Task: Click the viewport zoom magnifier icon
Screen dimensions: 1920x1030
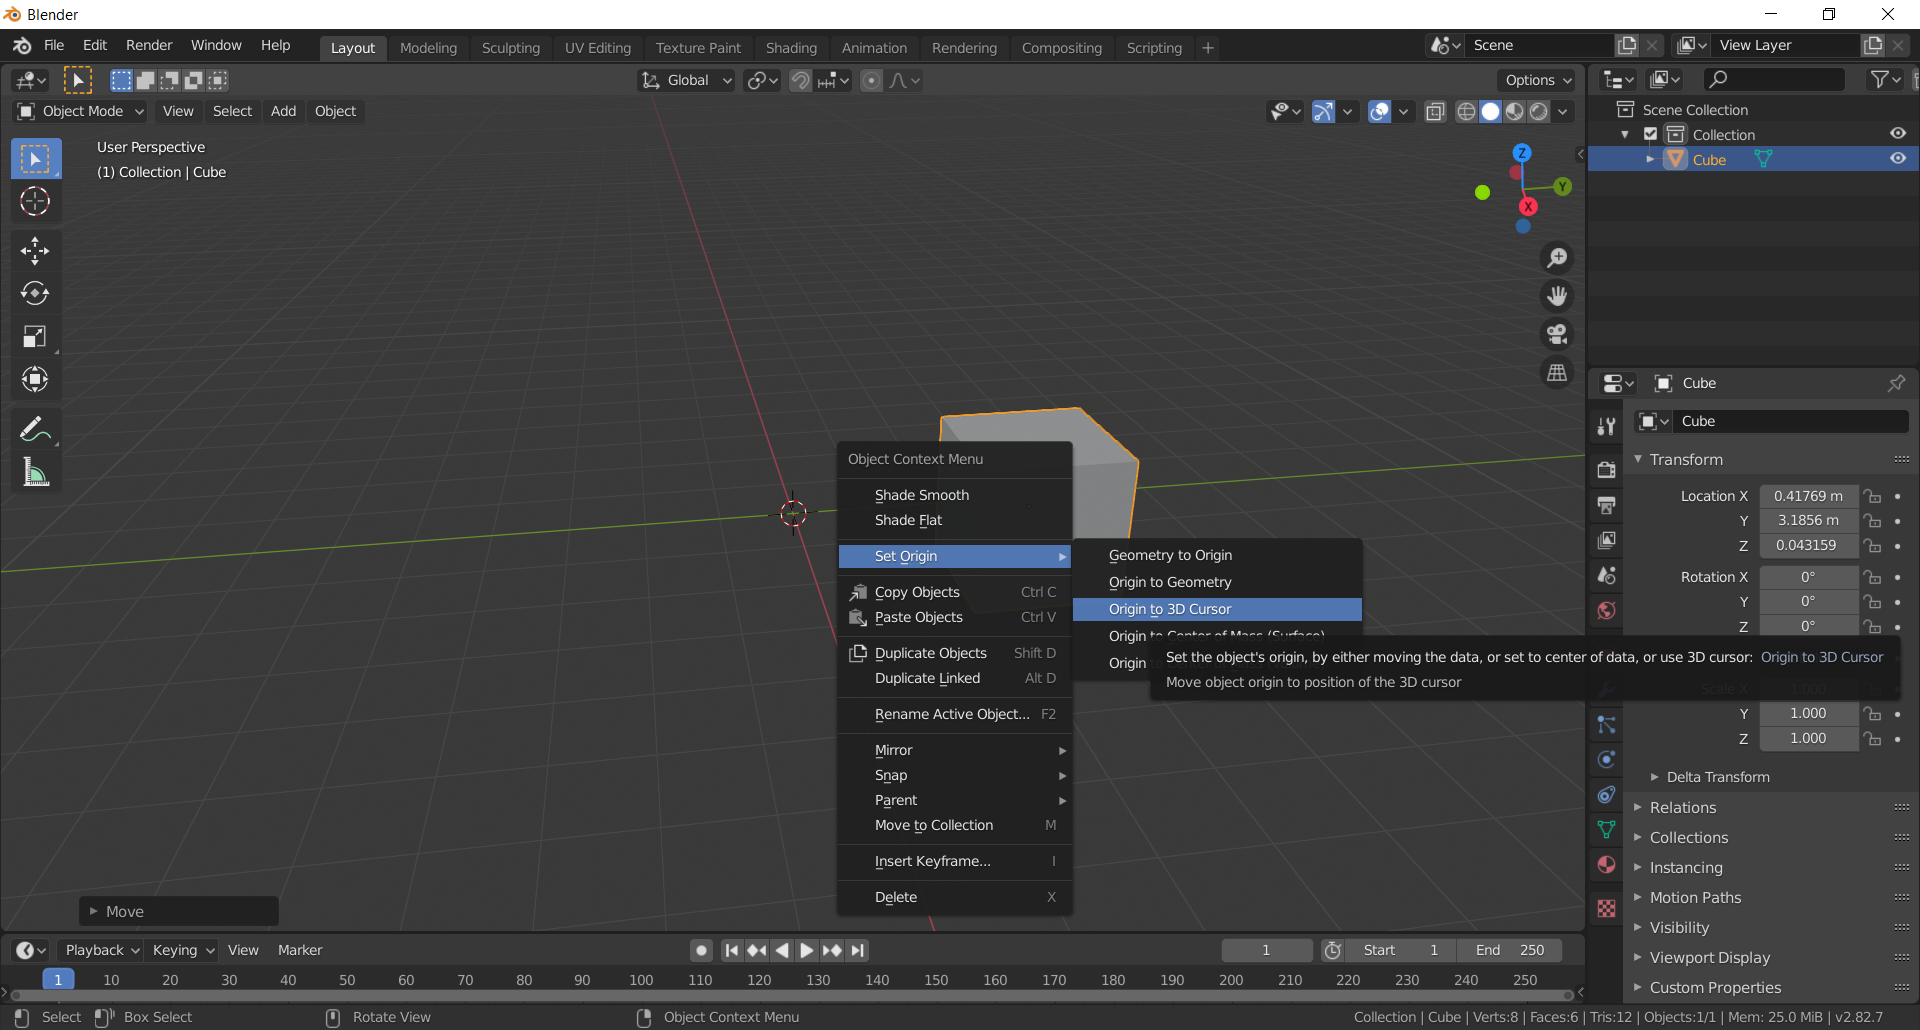Action: click(1557, 258)
